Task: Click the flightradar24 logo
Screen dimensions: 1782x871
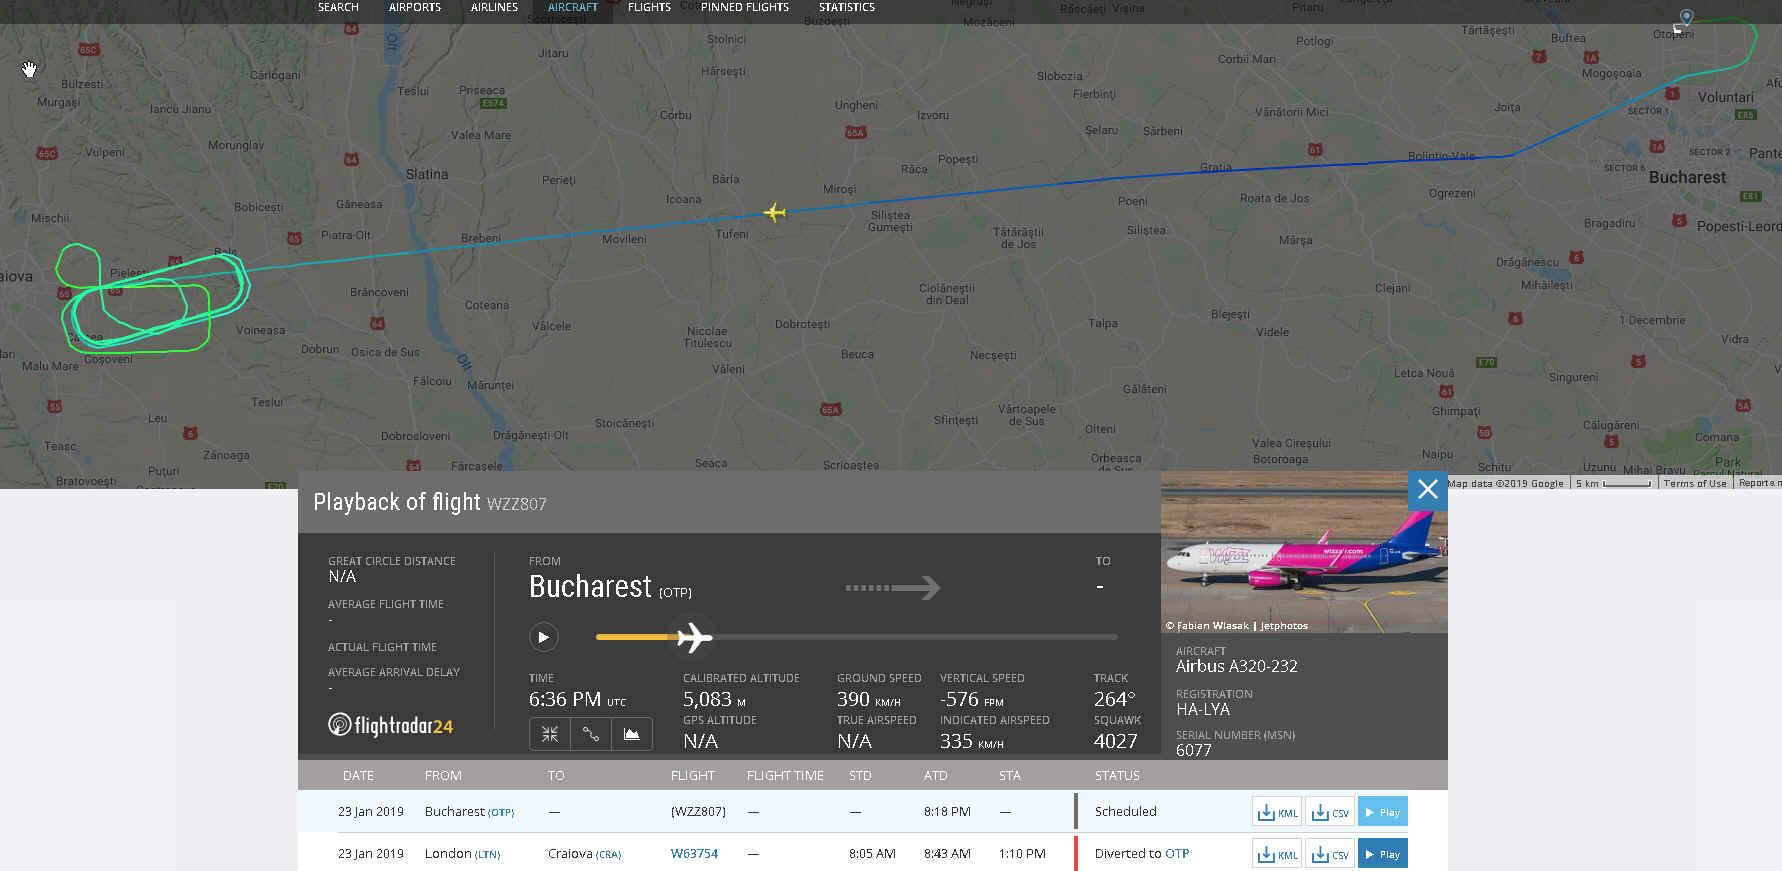Action: click(390, 725)
